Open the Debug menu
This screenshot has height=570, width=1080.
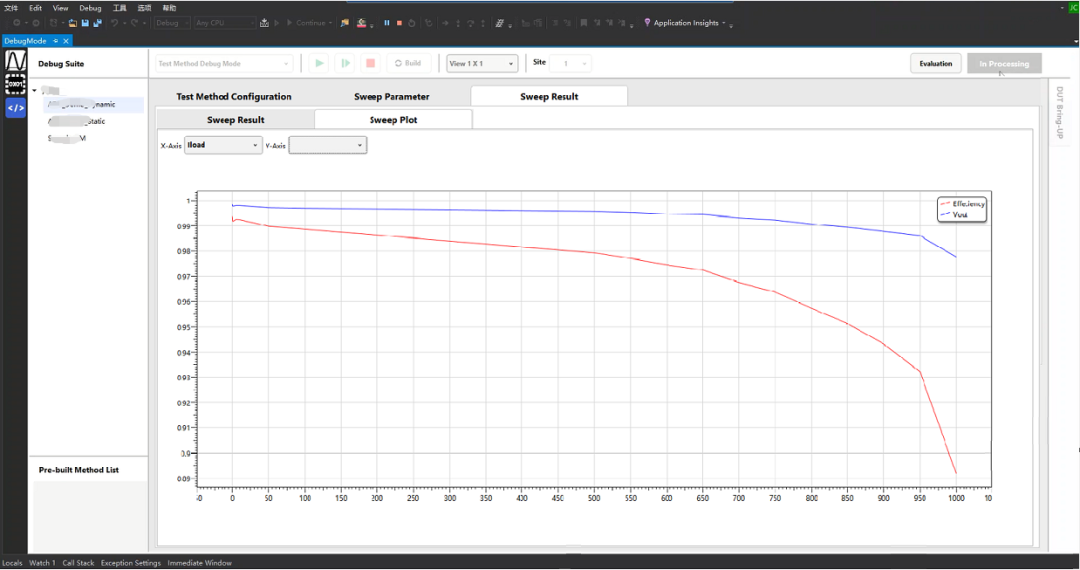click(x=90, y=8)
